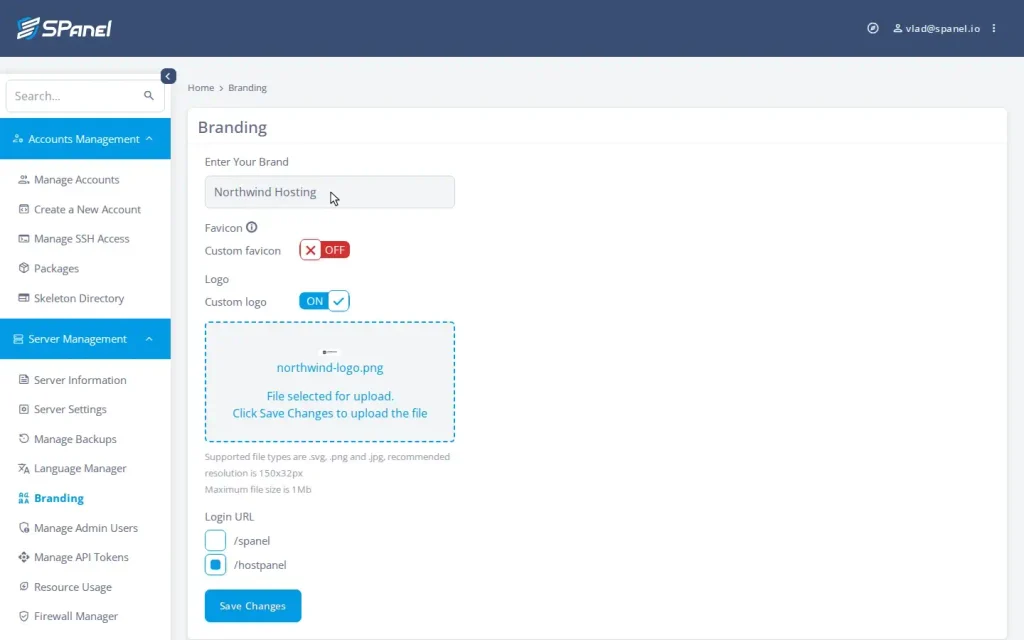The width and height of the screenshot is (1024, 640).
Task: Click the /spanel label text
Action: 252,541
